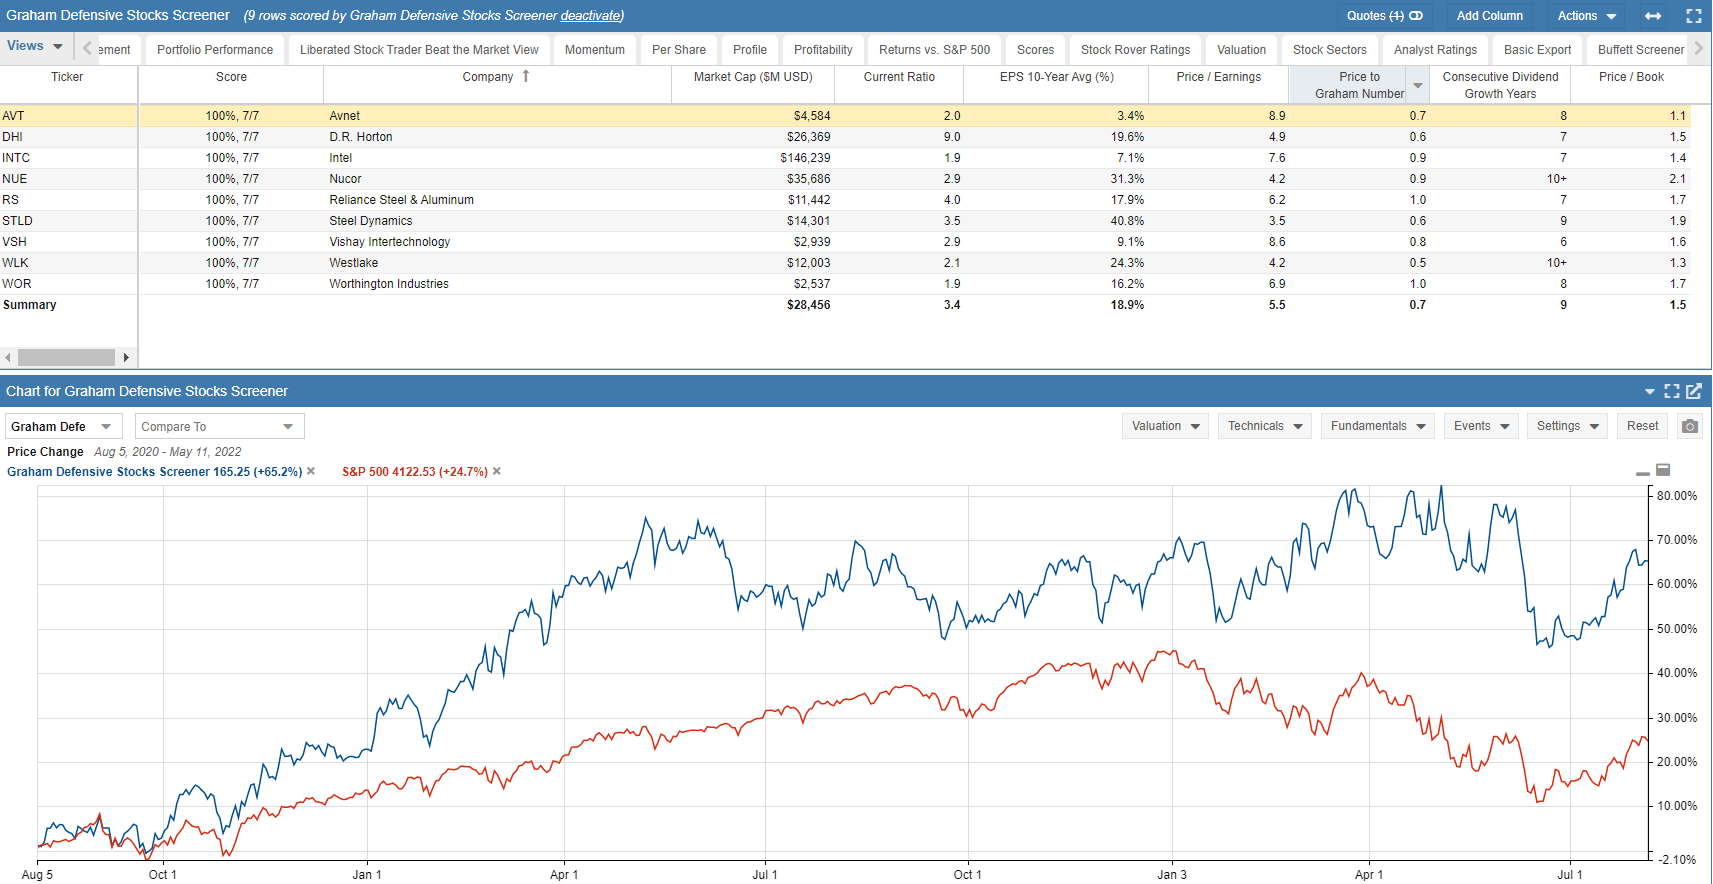Open Price to Graham Number column dropdown arrow

[1417, 85]
